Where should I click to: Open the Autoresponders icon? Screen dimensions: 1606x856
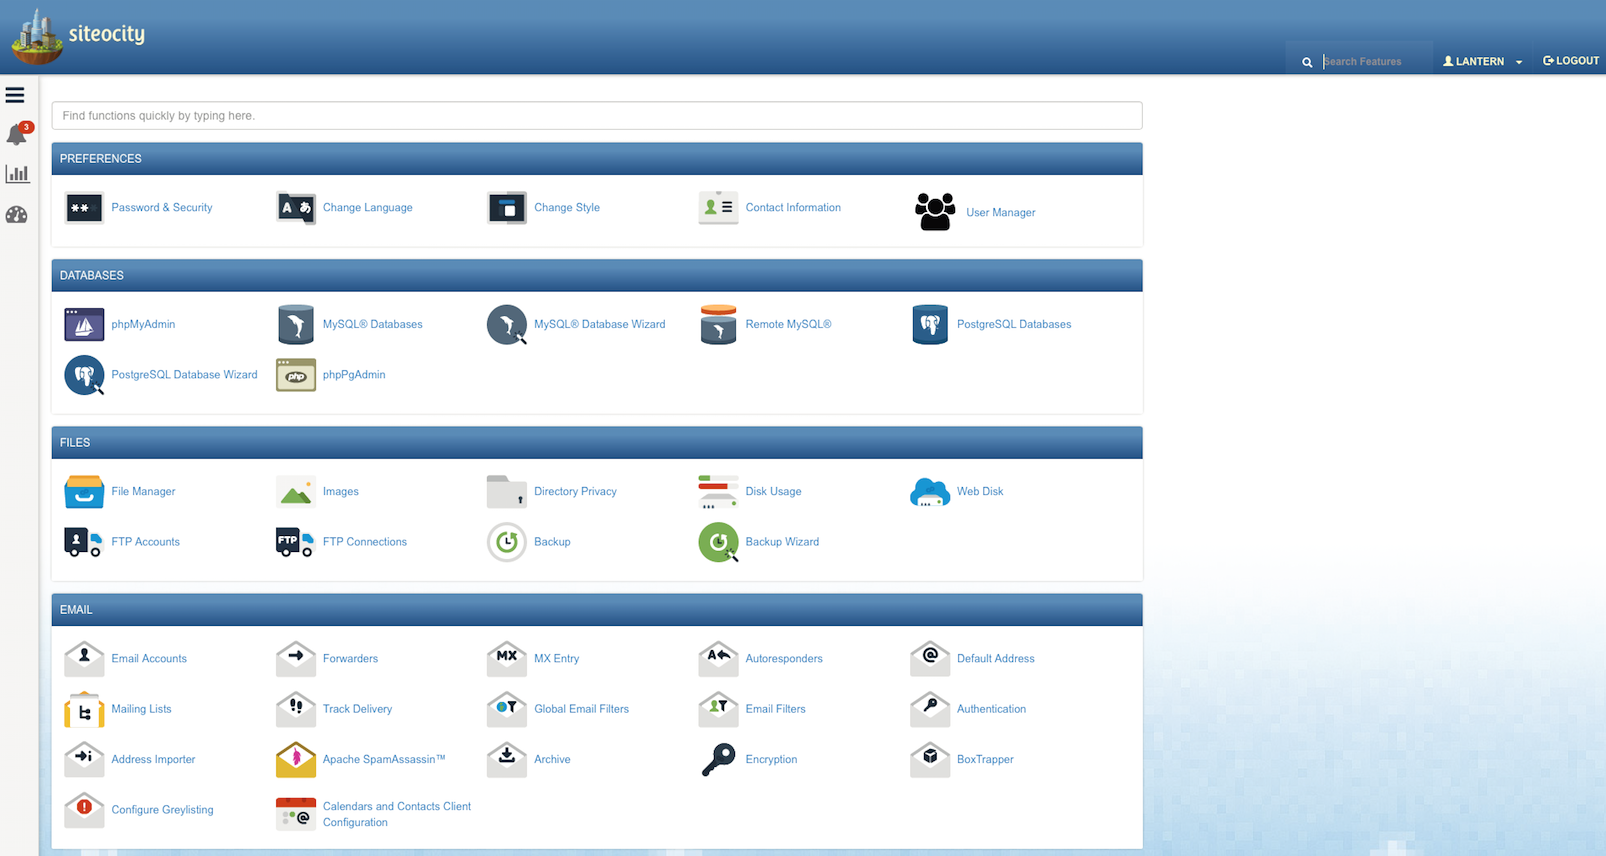click(x=718, y=658)
